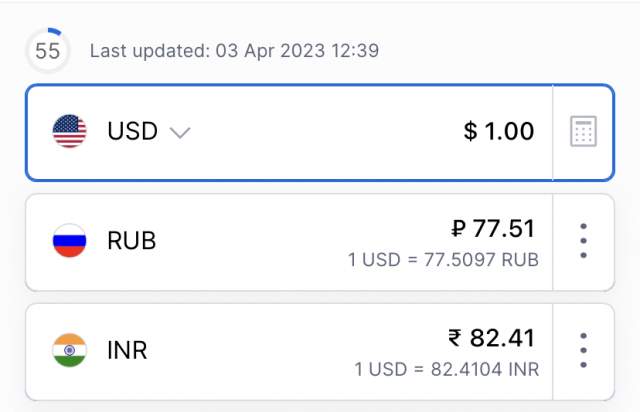Click the dollar sign before 1.00

pyautogui.click(x=471, y=131)
